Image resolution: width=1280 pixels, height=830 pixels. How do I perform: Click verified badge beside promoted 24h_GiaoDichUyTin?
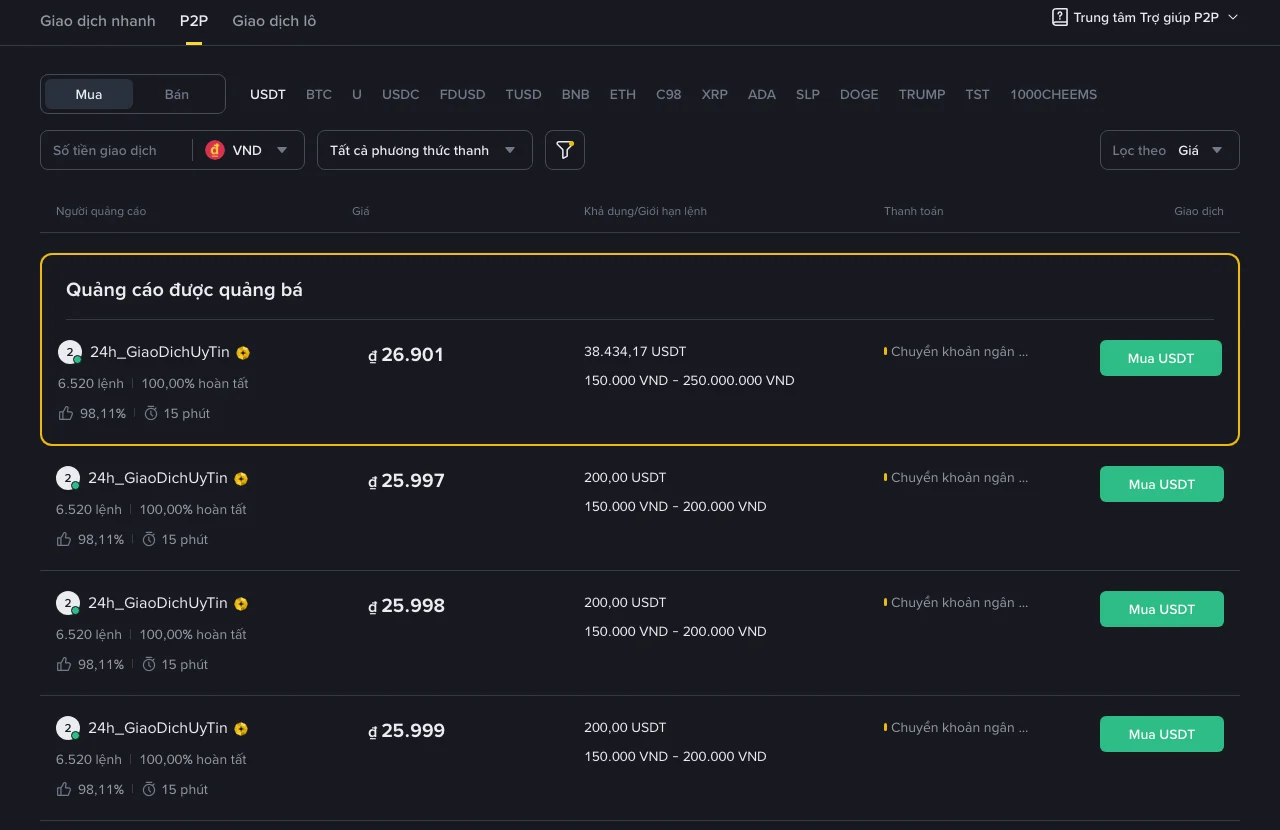point(243,353)
